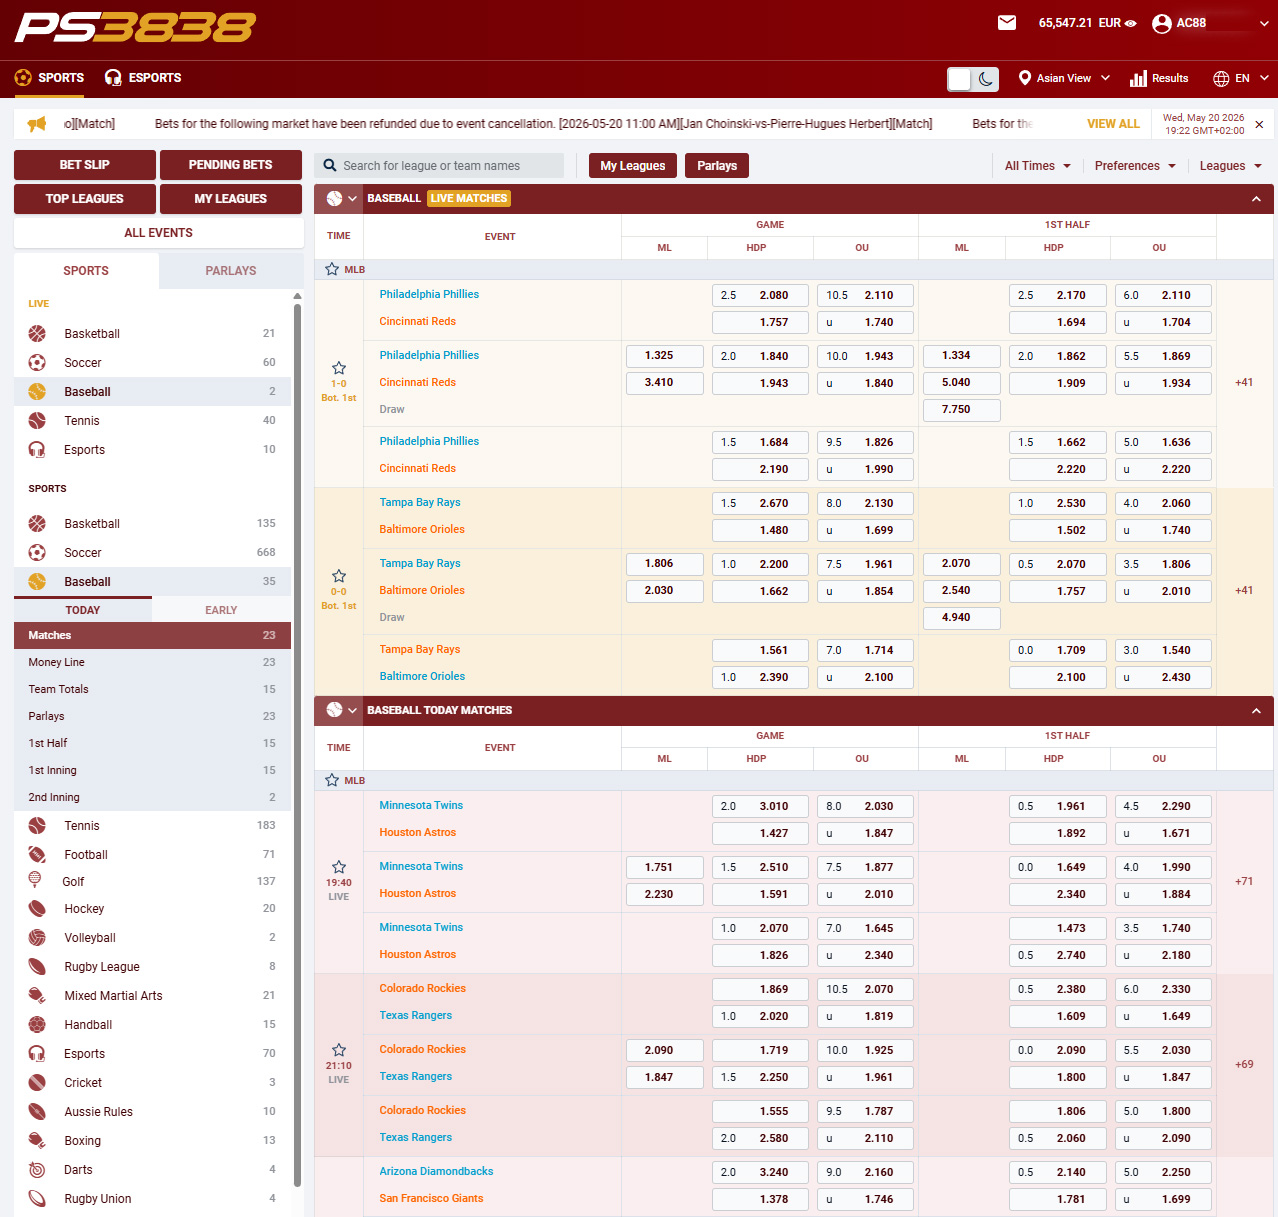Open Hockey with 20 events

[152, 909]
